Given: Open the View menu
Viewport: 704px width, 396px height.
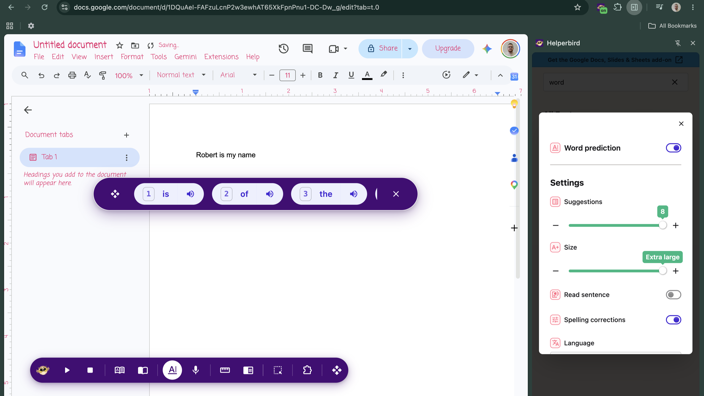Looking at the screenshot, I should coord(79,57).
